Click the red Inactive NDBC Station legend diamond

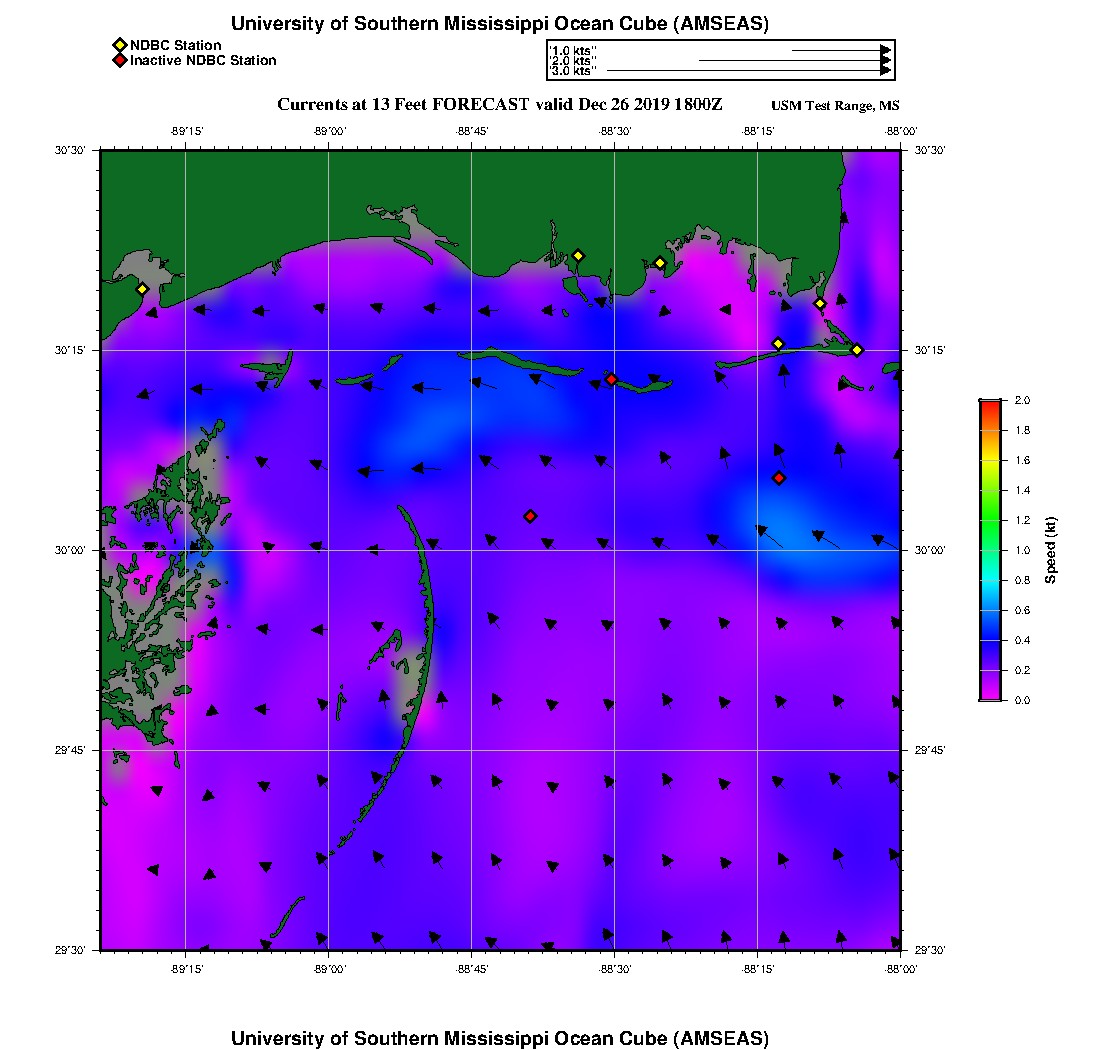pos(120,61)
